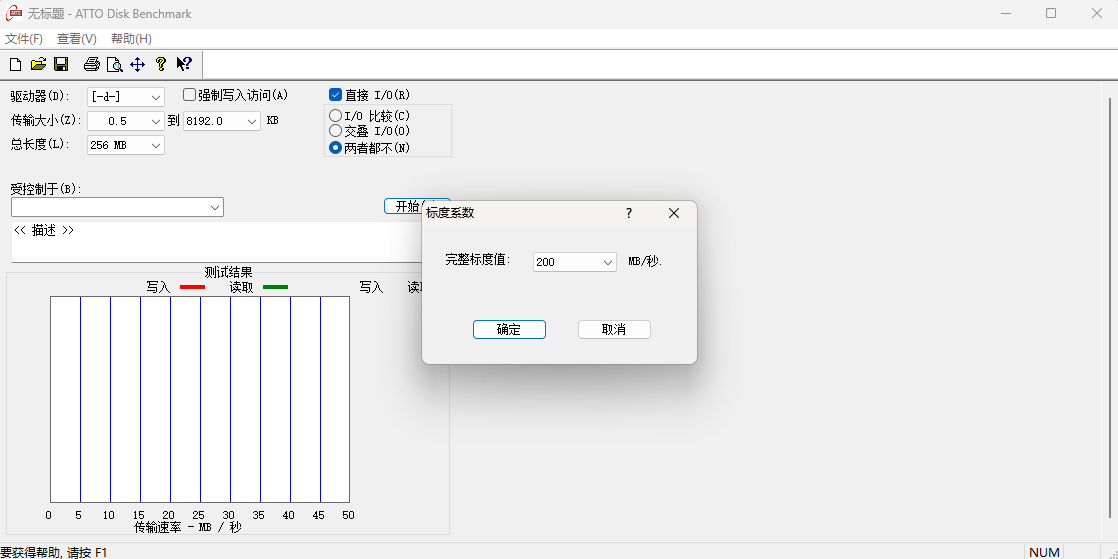Uncheck the 直接 I/O checkbox
The image size is (1118, 559).
(x=336, y=95)
